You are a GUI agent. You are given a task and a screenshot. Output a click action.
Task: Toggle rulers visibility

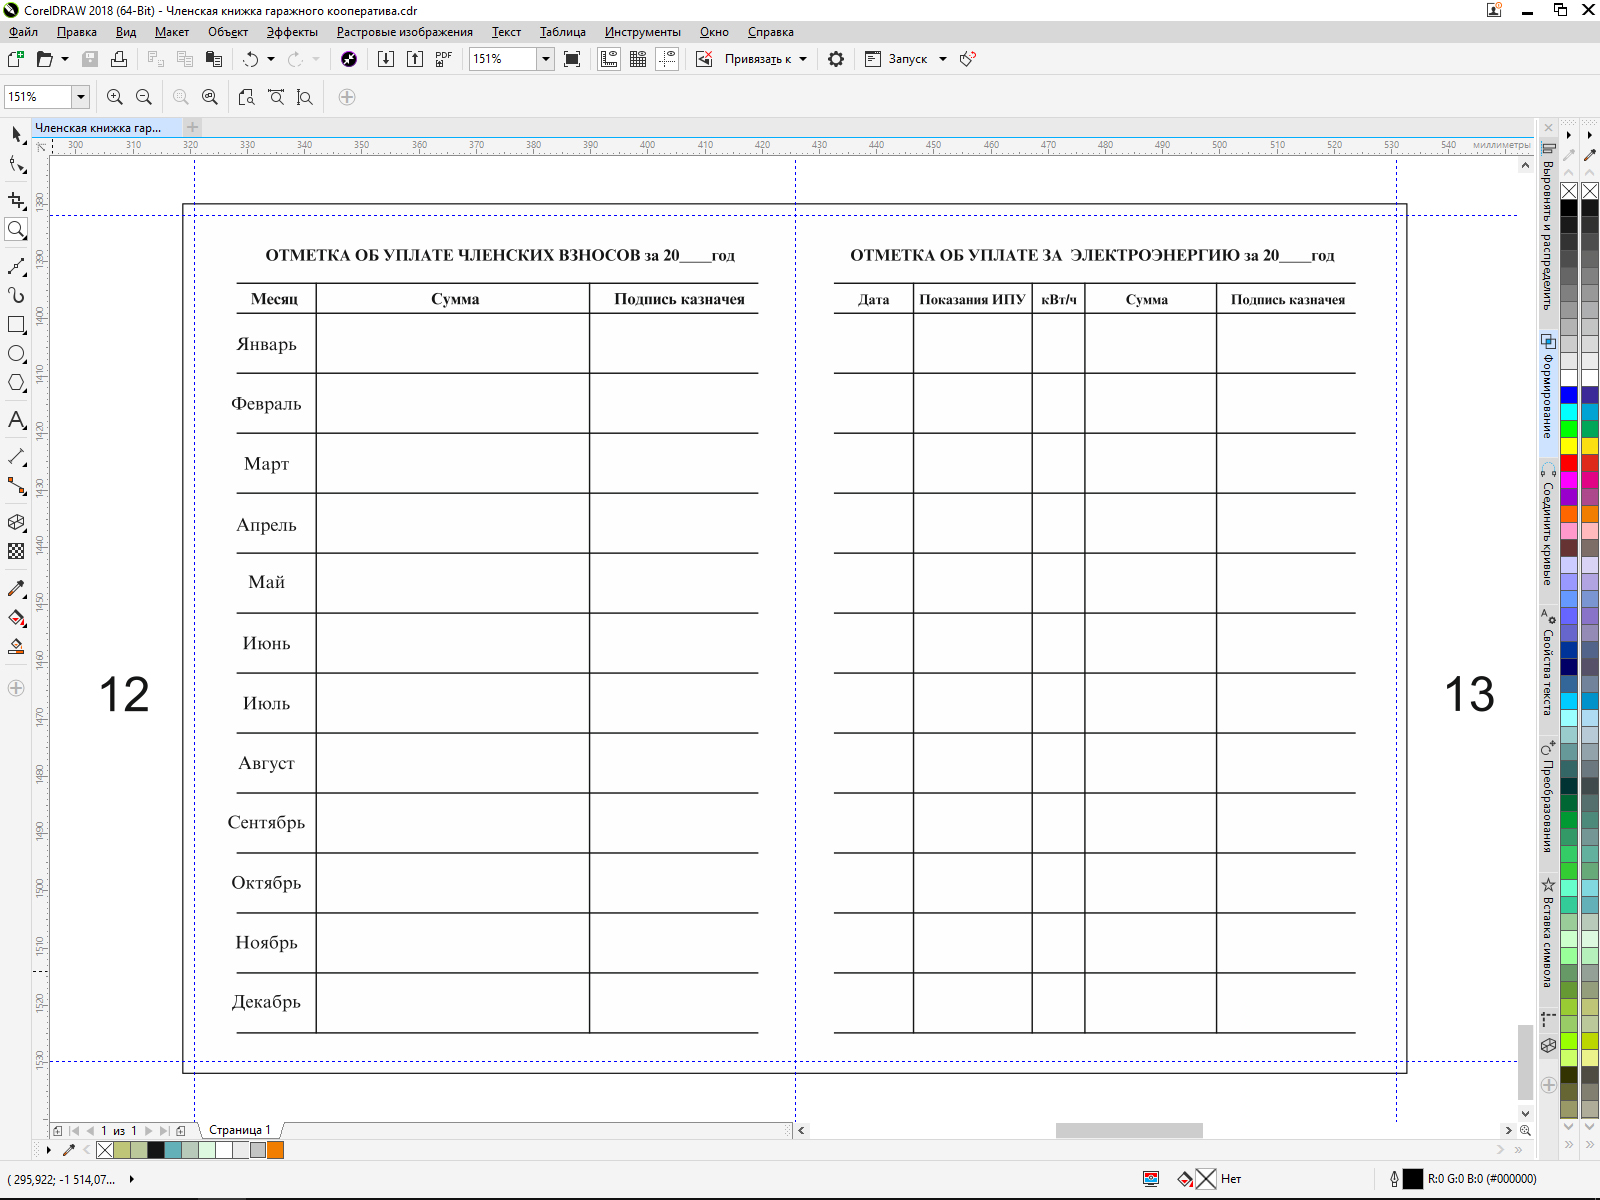(x=609, y=59)
